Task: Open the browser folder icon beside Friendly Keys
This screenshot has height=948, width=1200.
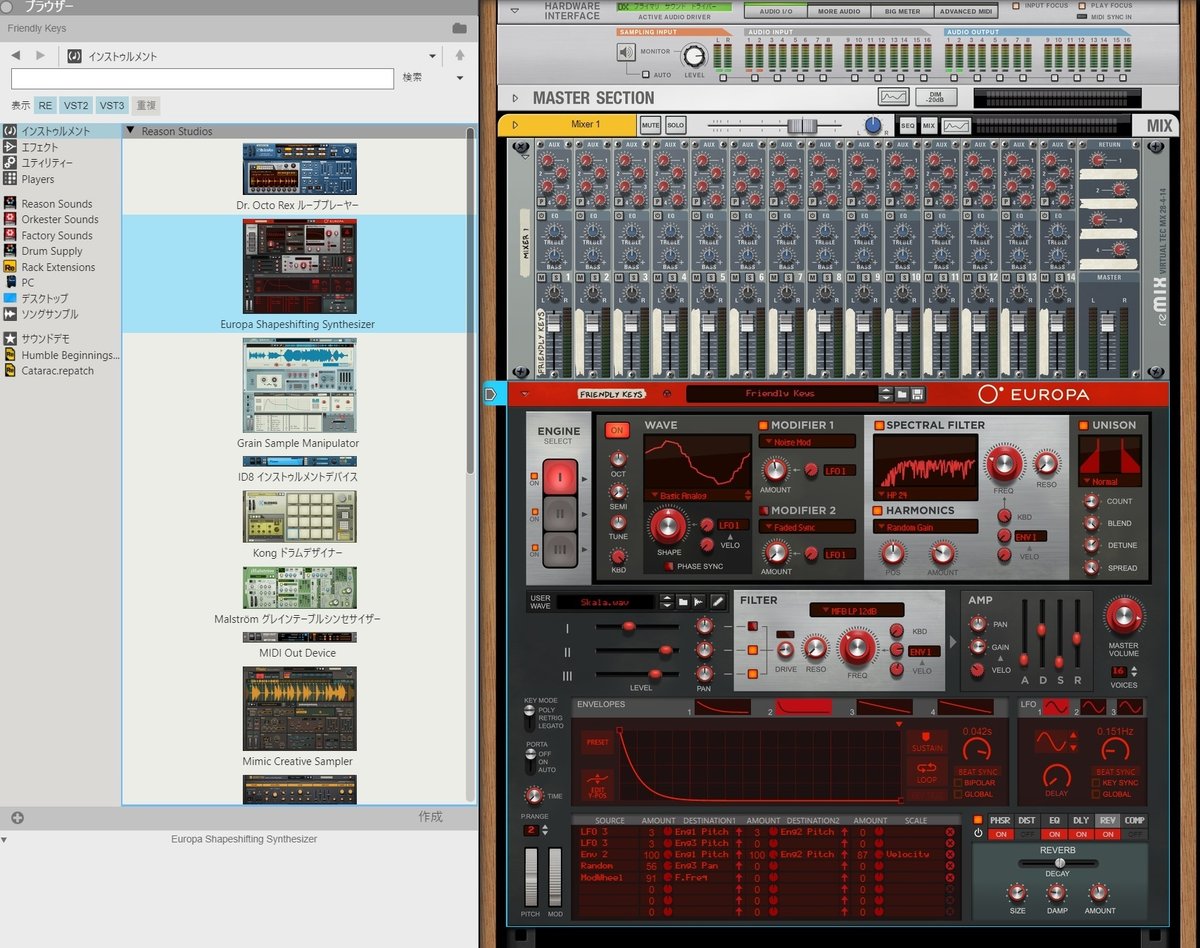Action: point(459,28)
